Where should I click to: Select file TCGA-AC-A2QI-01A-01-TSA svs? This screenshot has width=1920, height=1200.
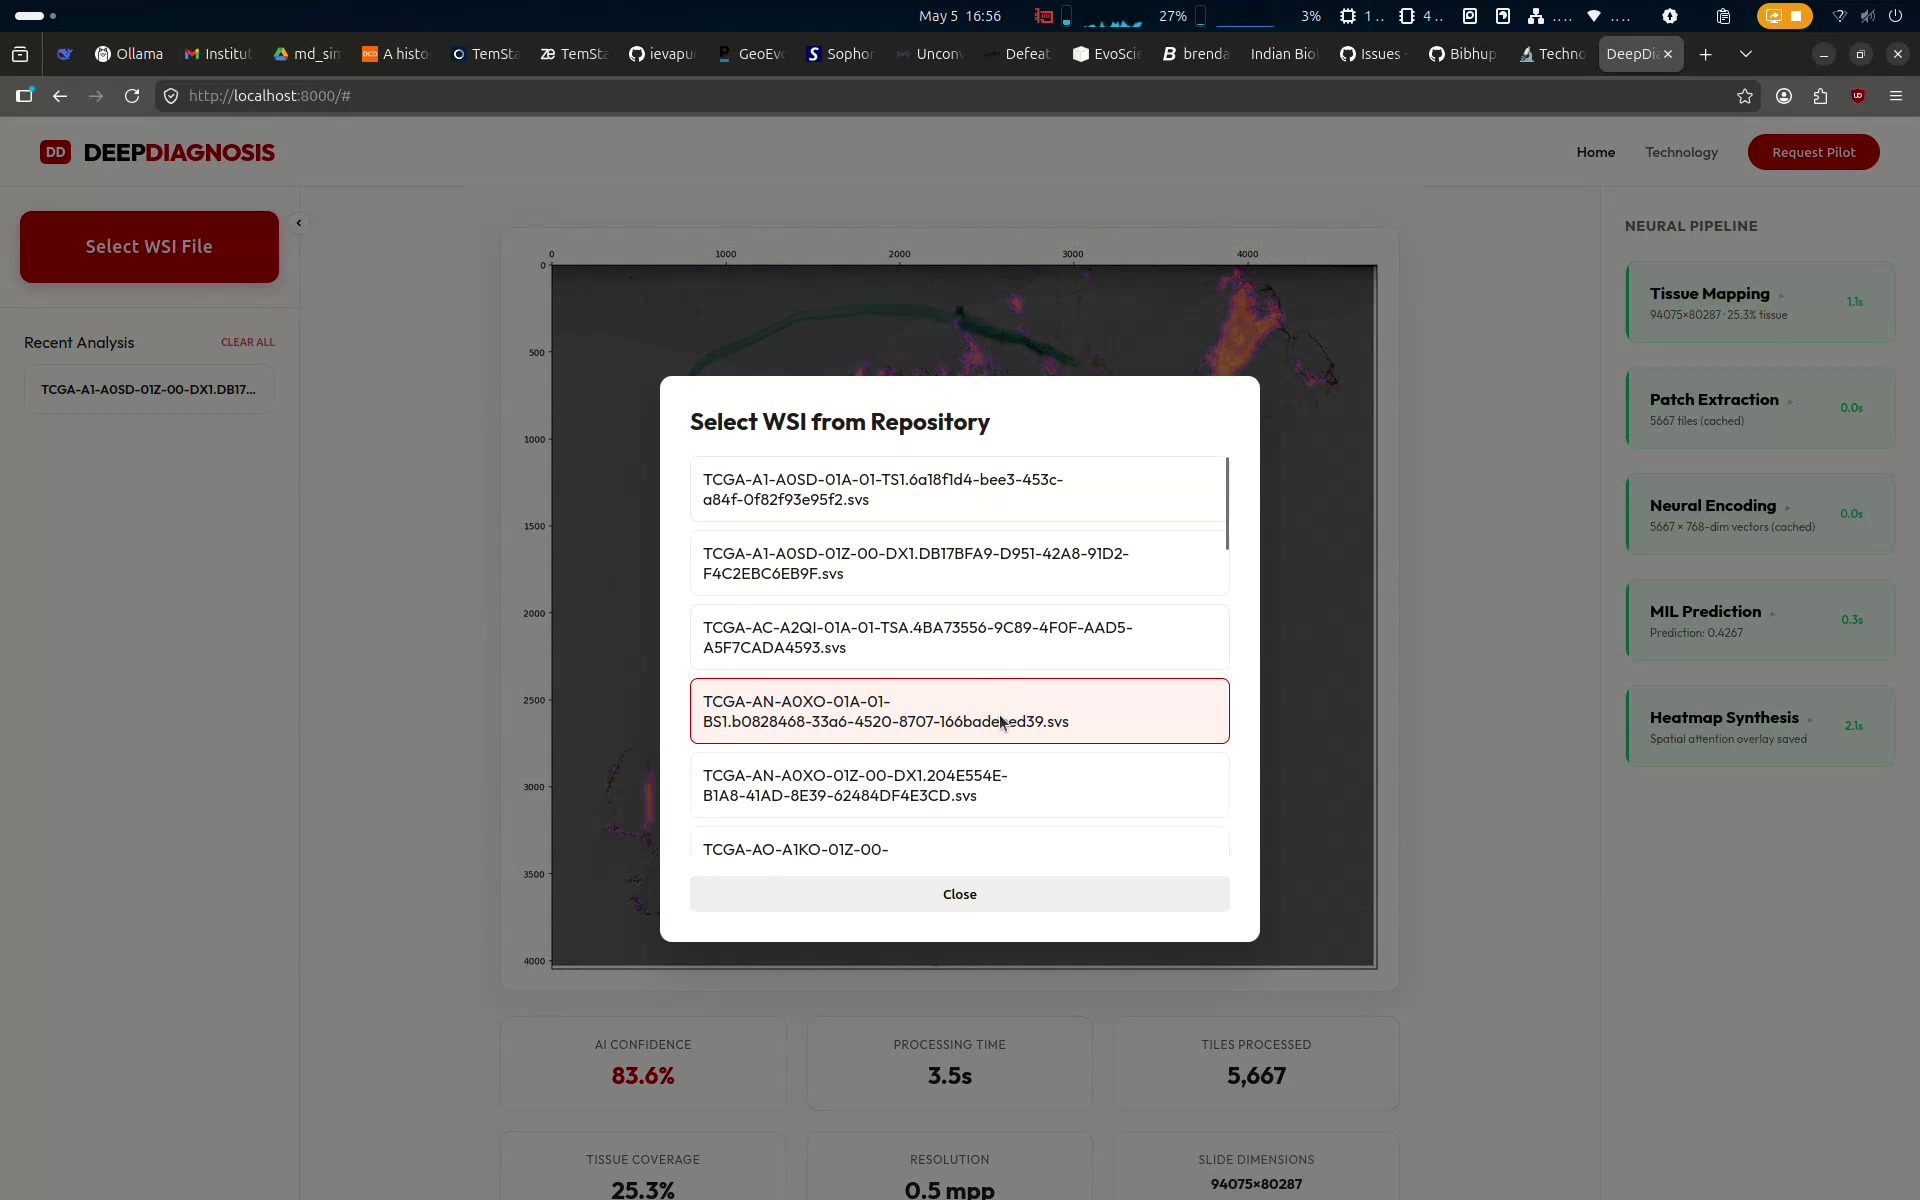pos(959,637)
